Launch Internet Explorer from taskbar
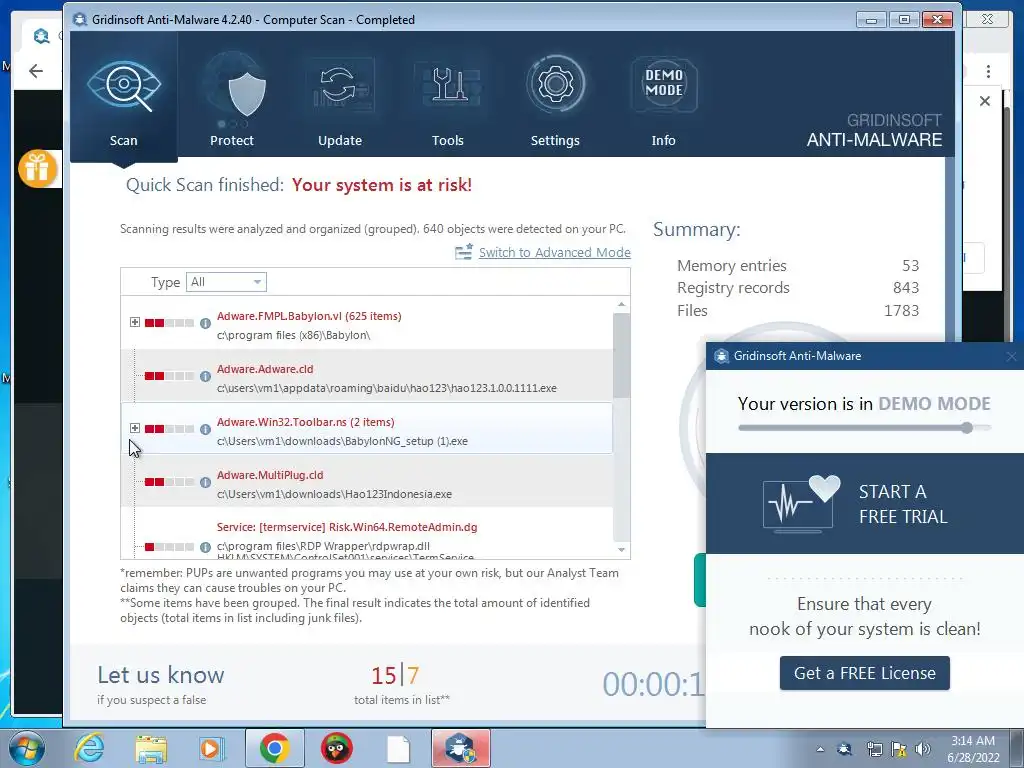 89,748
